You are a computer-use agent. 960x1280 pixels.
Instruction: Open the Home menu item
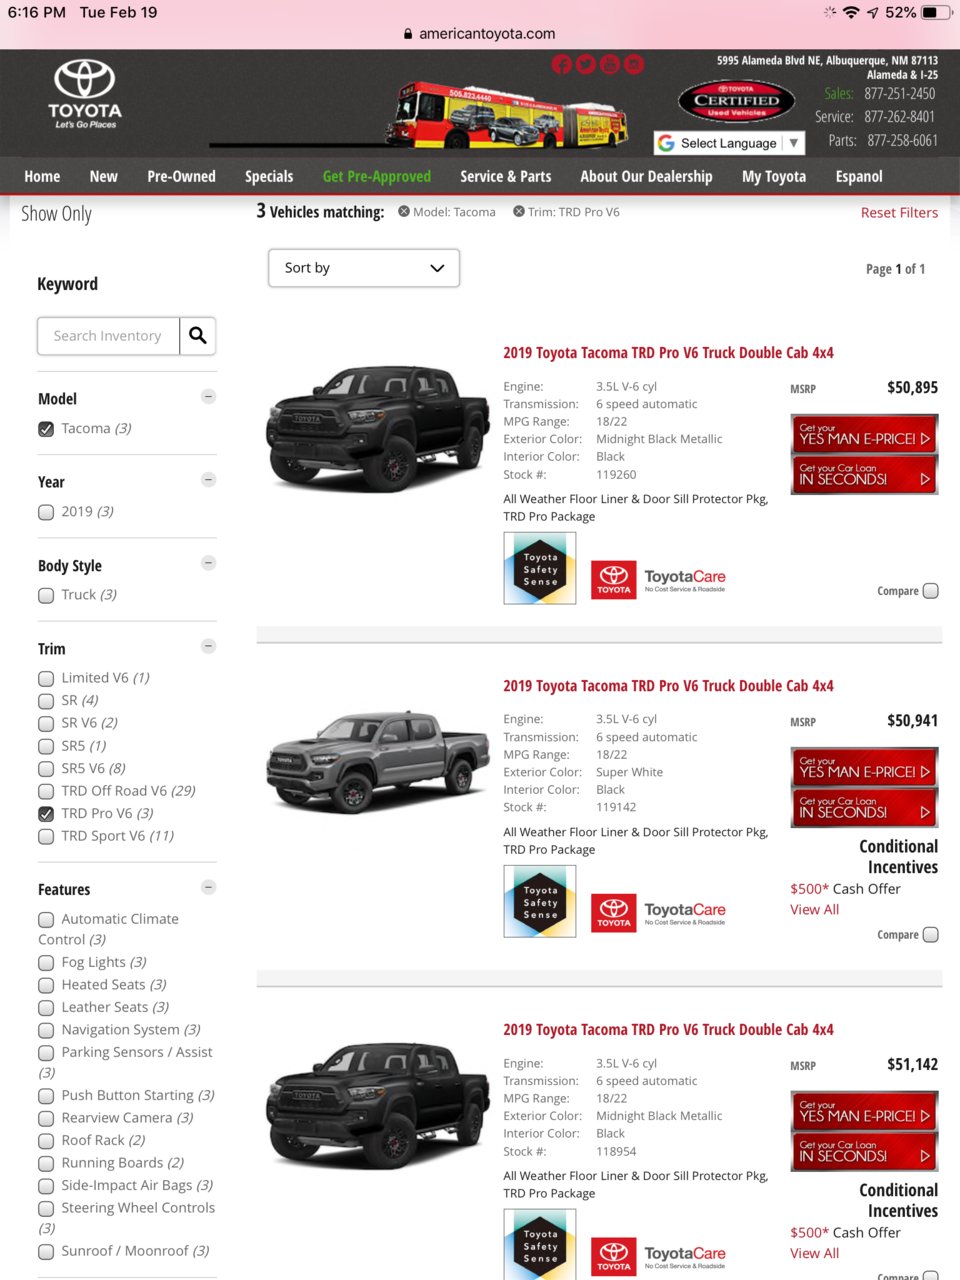click(42, 176)
